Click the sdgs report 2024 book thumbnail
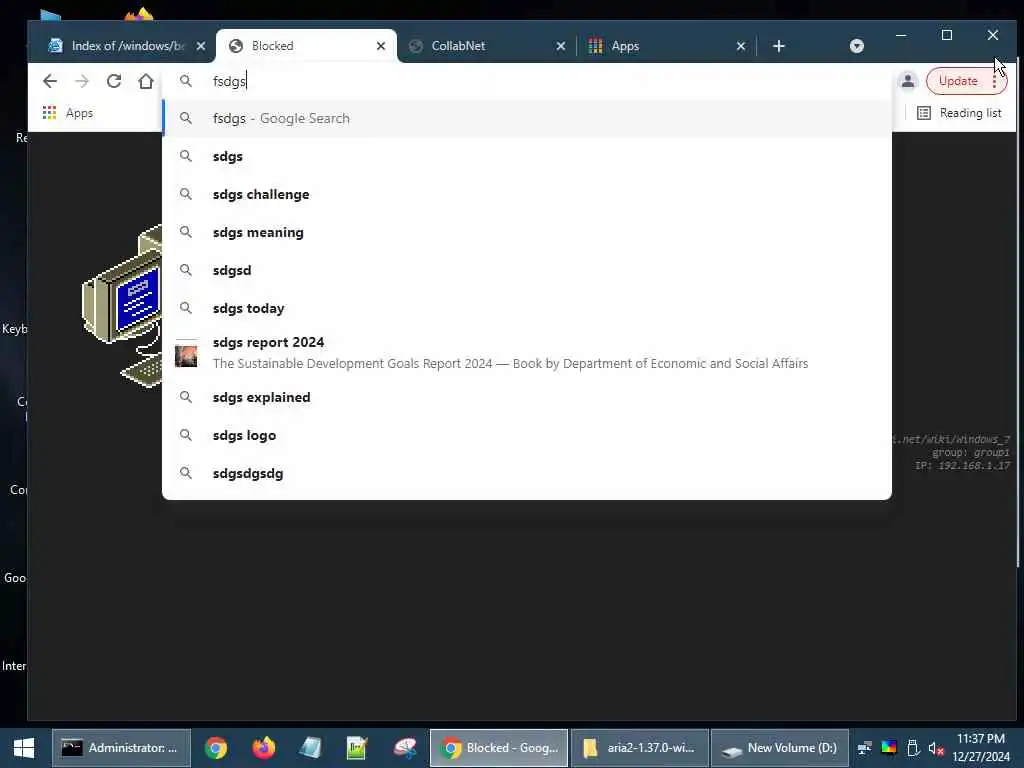Viewport: 1024px width, 768px height. (186, 355)
